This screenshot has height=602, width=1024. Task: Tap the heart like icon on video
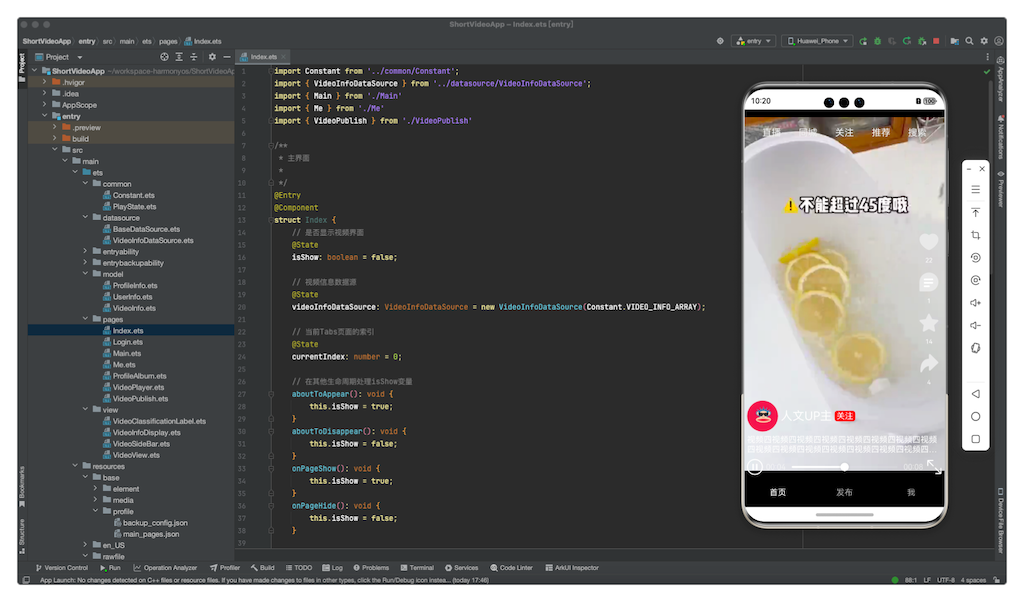(x=929, y=242)
